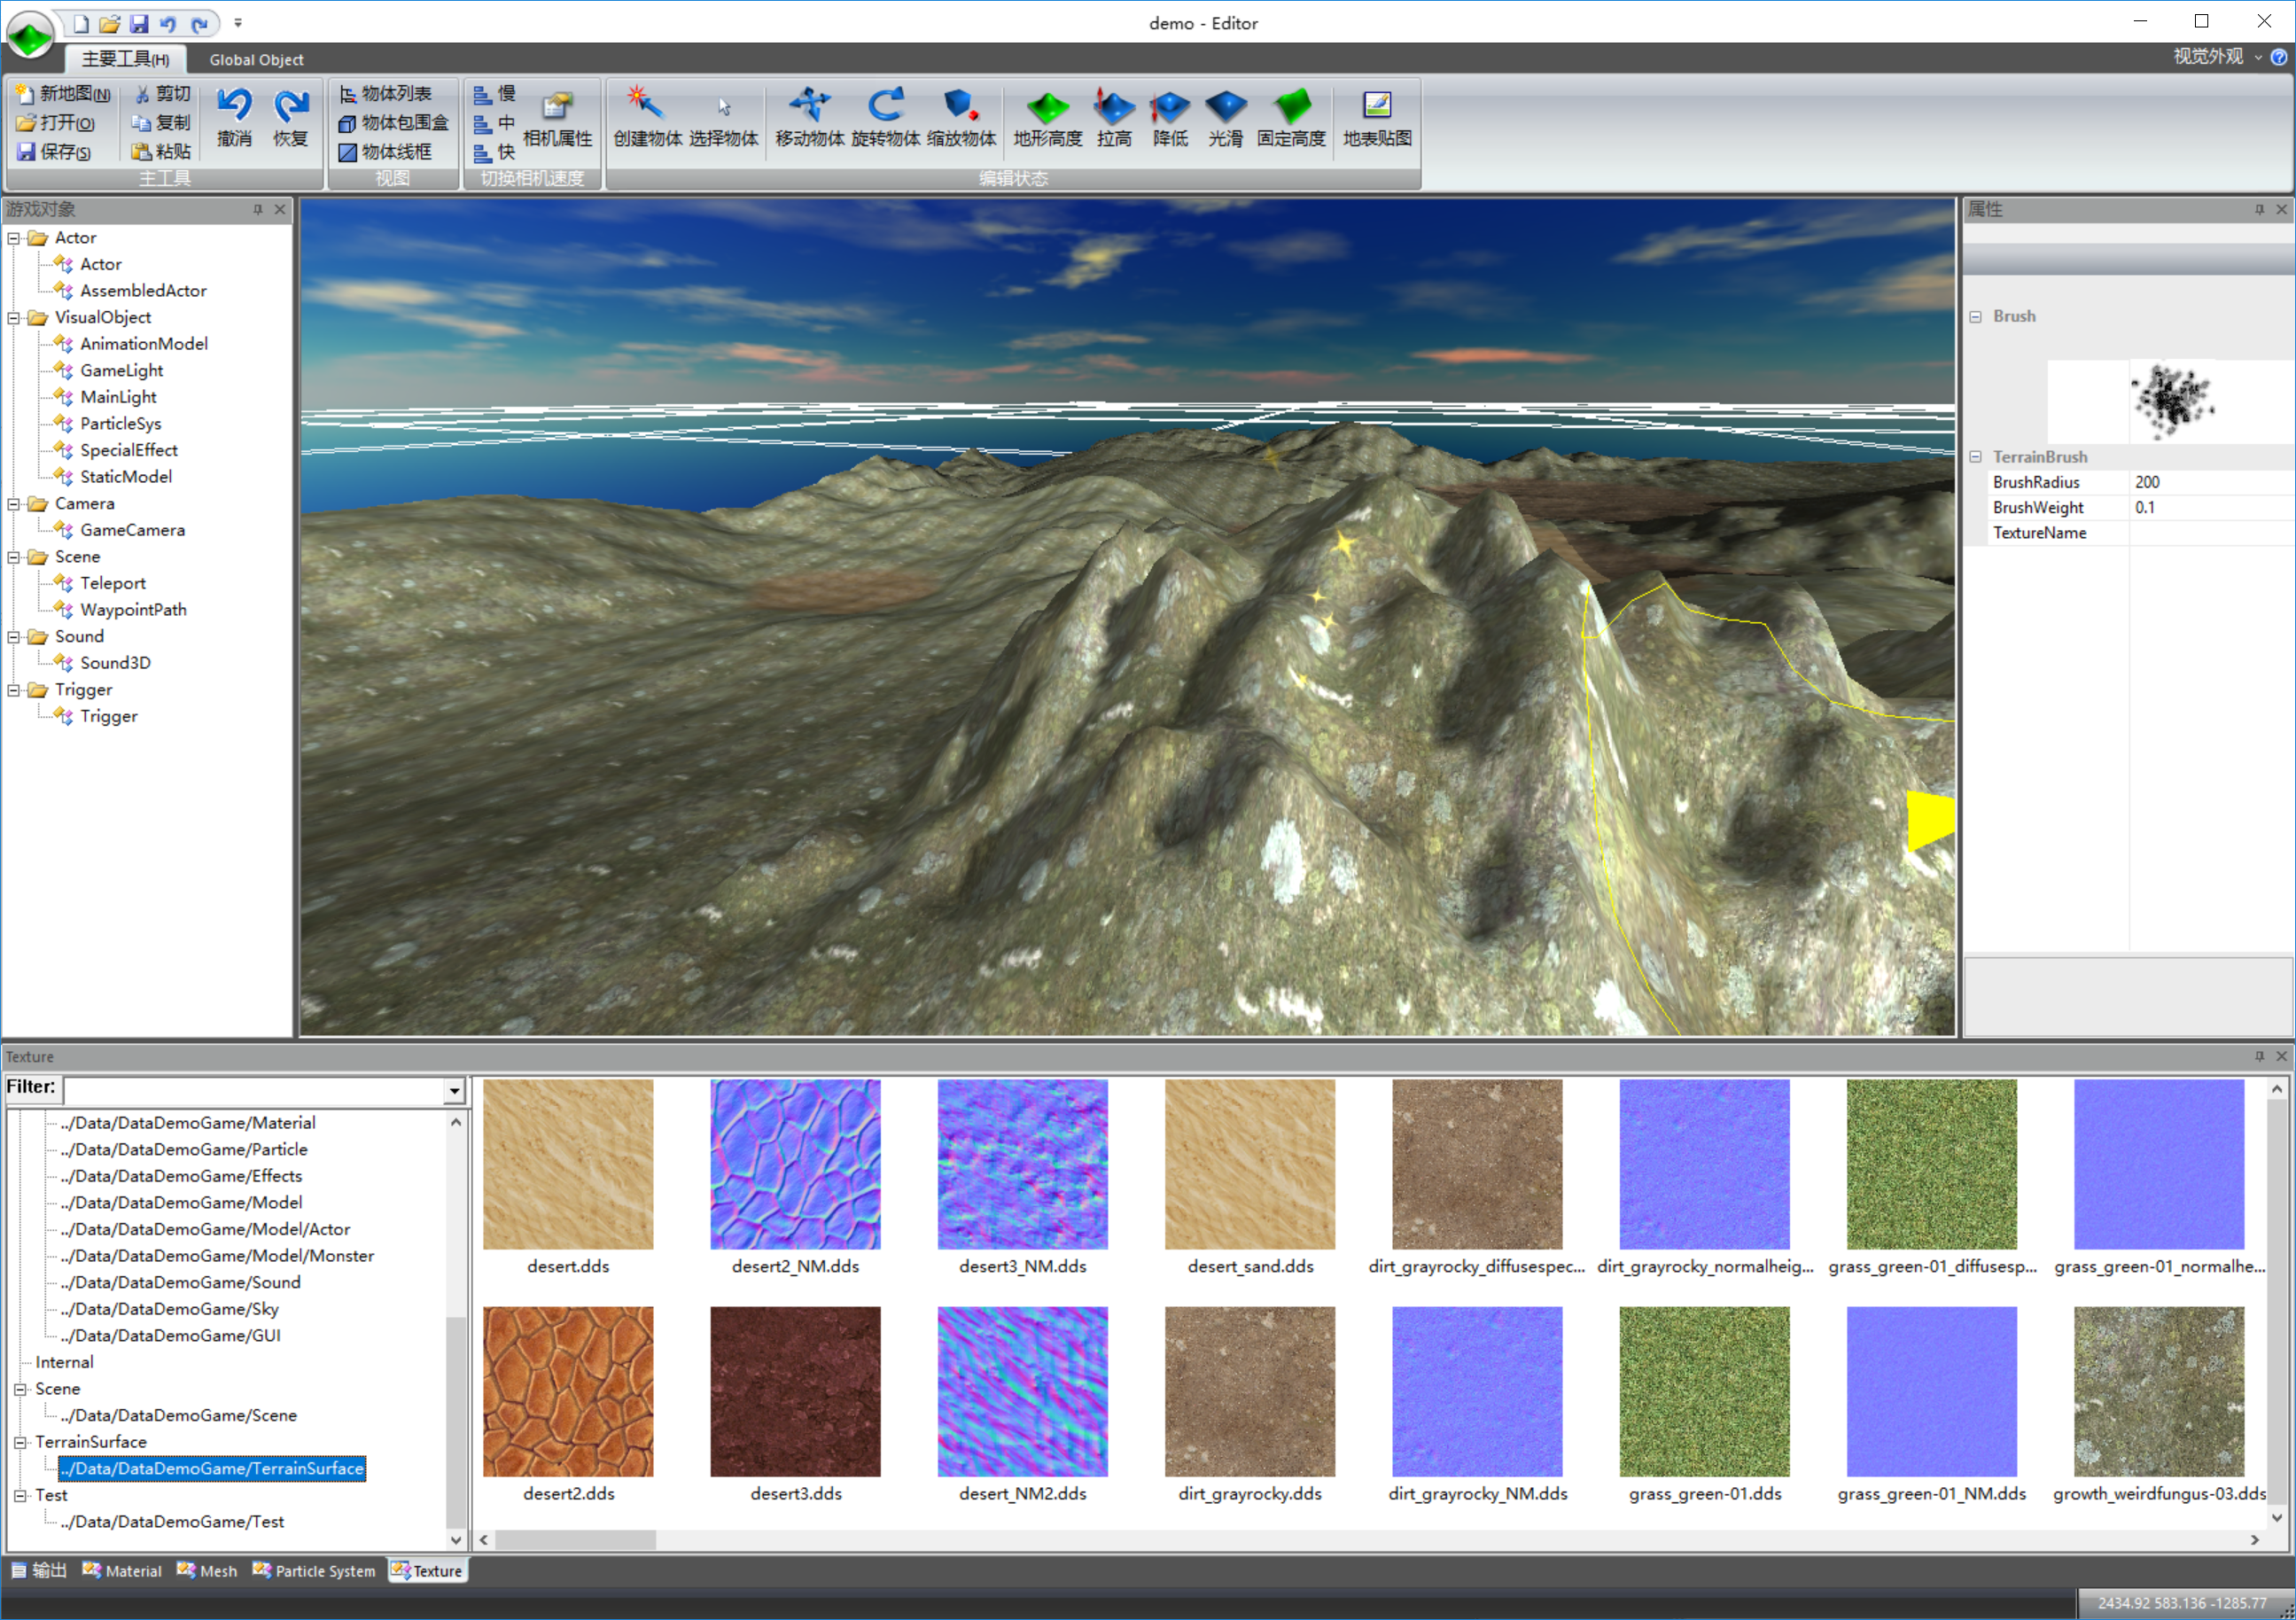Screen dimensions: 2296x1620
Task: Open the Mesh tab
Action: (x=207, y=1570)
